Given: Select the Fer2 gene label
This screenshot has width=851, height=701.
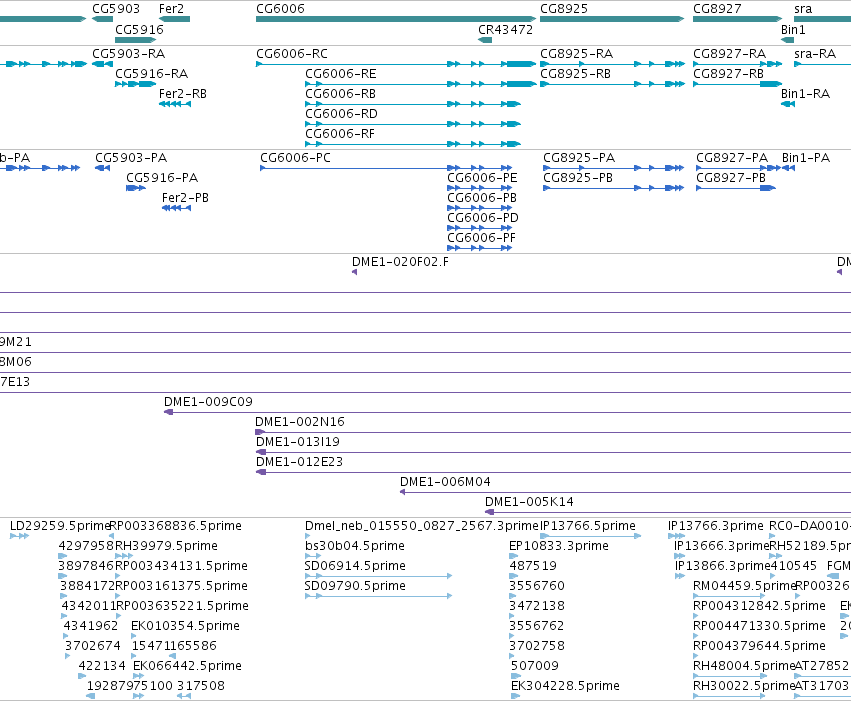Looking at the screenshot, I should [171, 9].
